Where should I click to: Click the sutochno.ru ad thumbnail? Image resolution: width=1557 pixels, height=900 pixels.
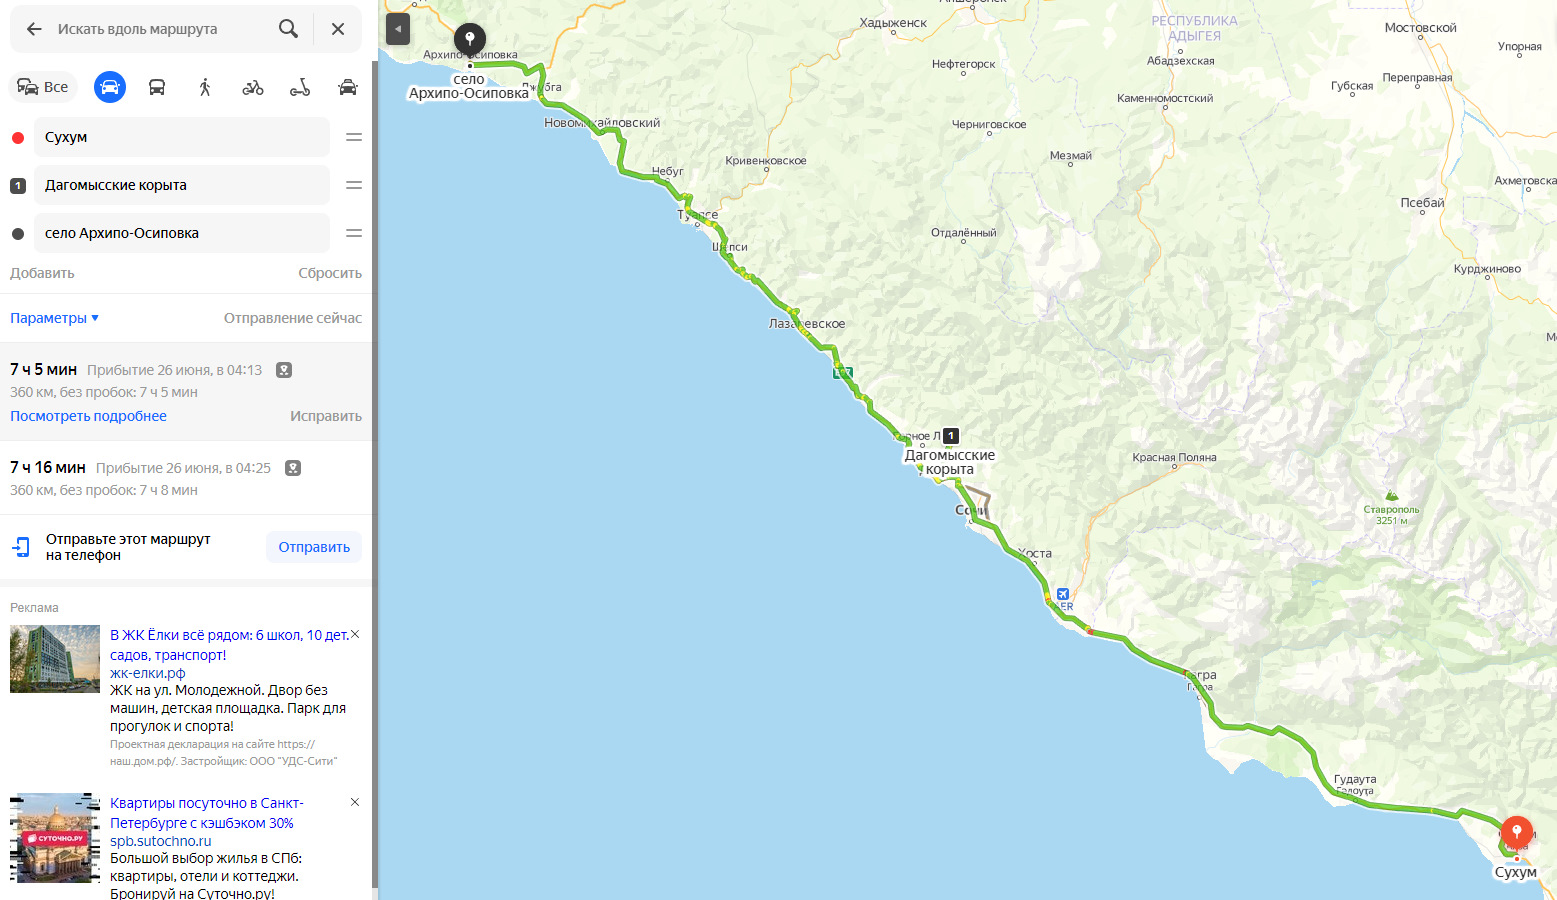[55, 838]
